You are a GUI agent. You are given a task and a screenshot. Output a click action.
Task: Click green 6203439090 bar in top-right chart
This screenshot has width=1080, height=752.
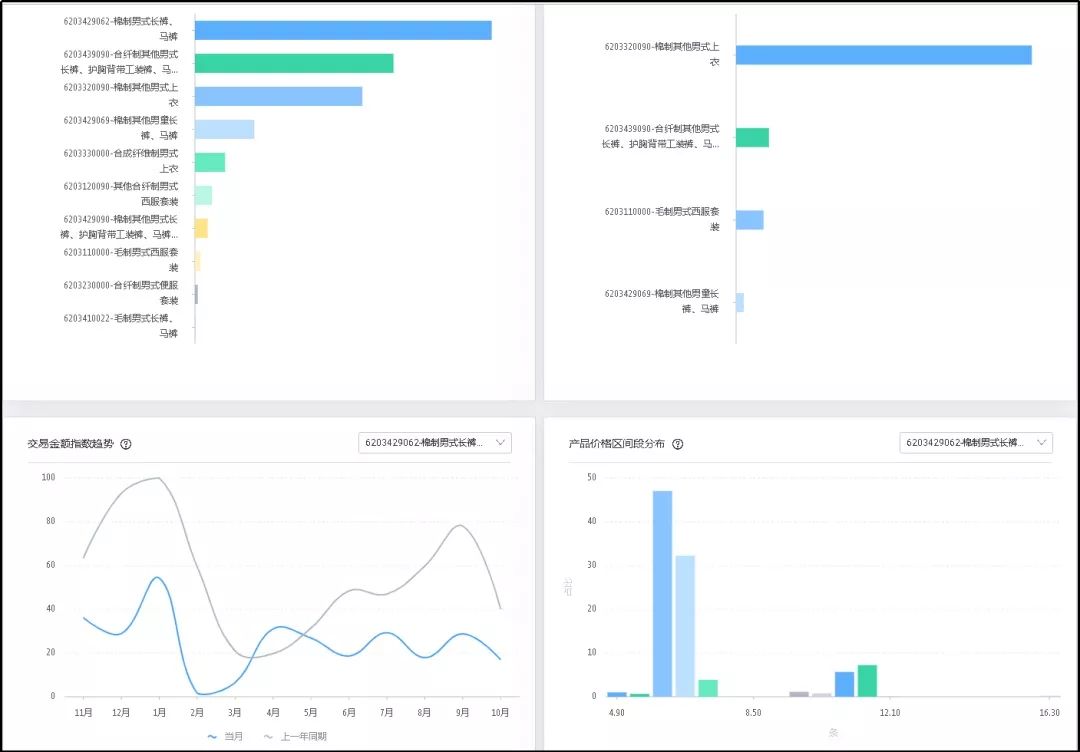pyautogui.click(x=752, y=137)
